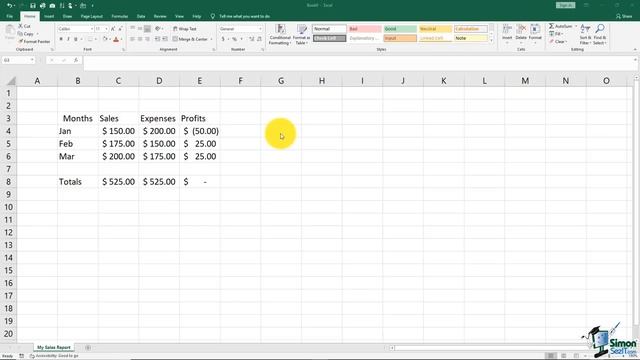Apply the Good cell style
This screenshot has width=640, height=360.
(x=400, y=29)
